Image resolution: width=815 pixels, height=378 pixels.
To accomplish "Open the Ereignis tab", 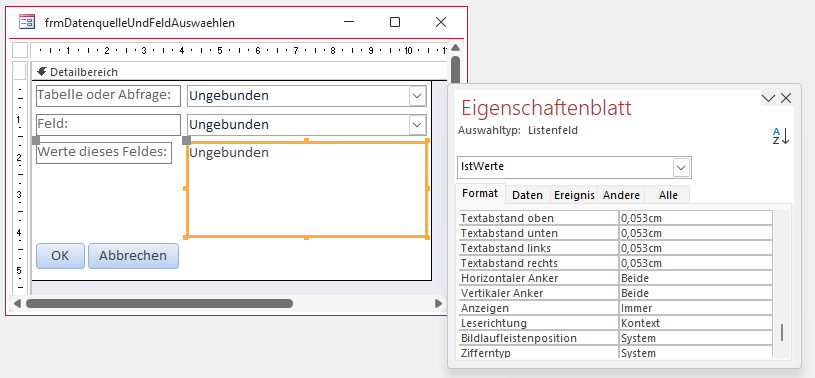I will tap(574, 195).
